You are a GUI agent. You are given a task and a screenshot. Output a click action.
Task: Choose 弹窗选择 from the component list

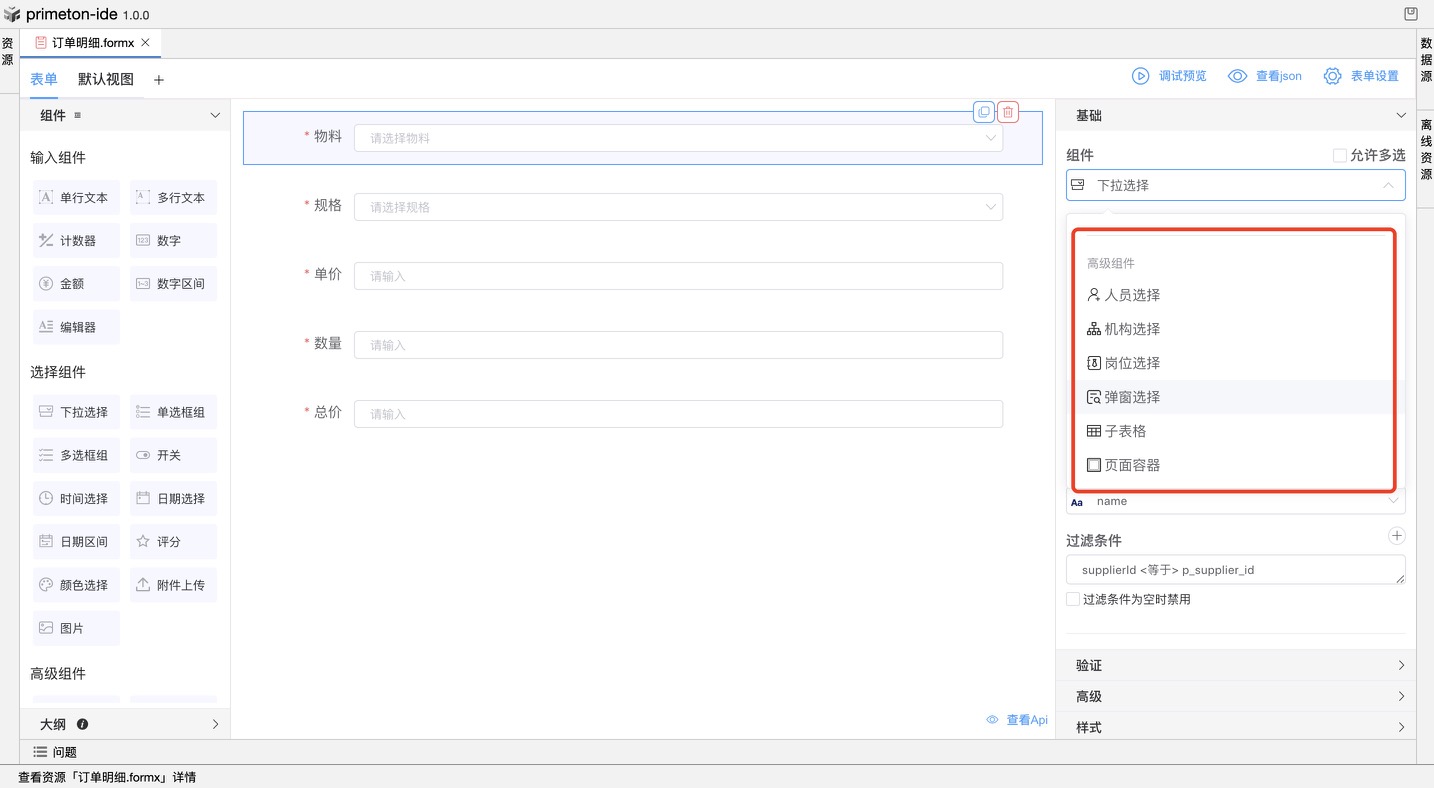tap(1132, 397)
